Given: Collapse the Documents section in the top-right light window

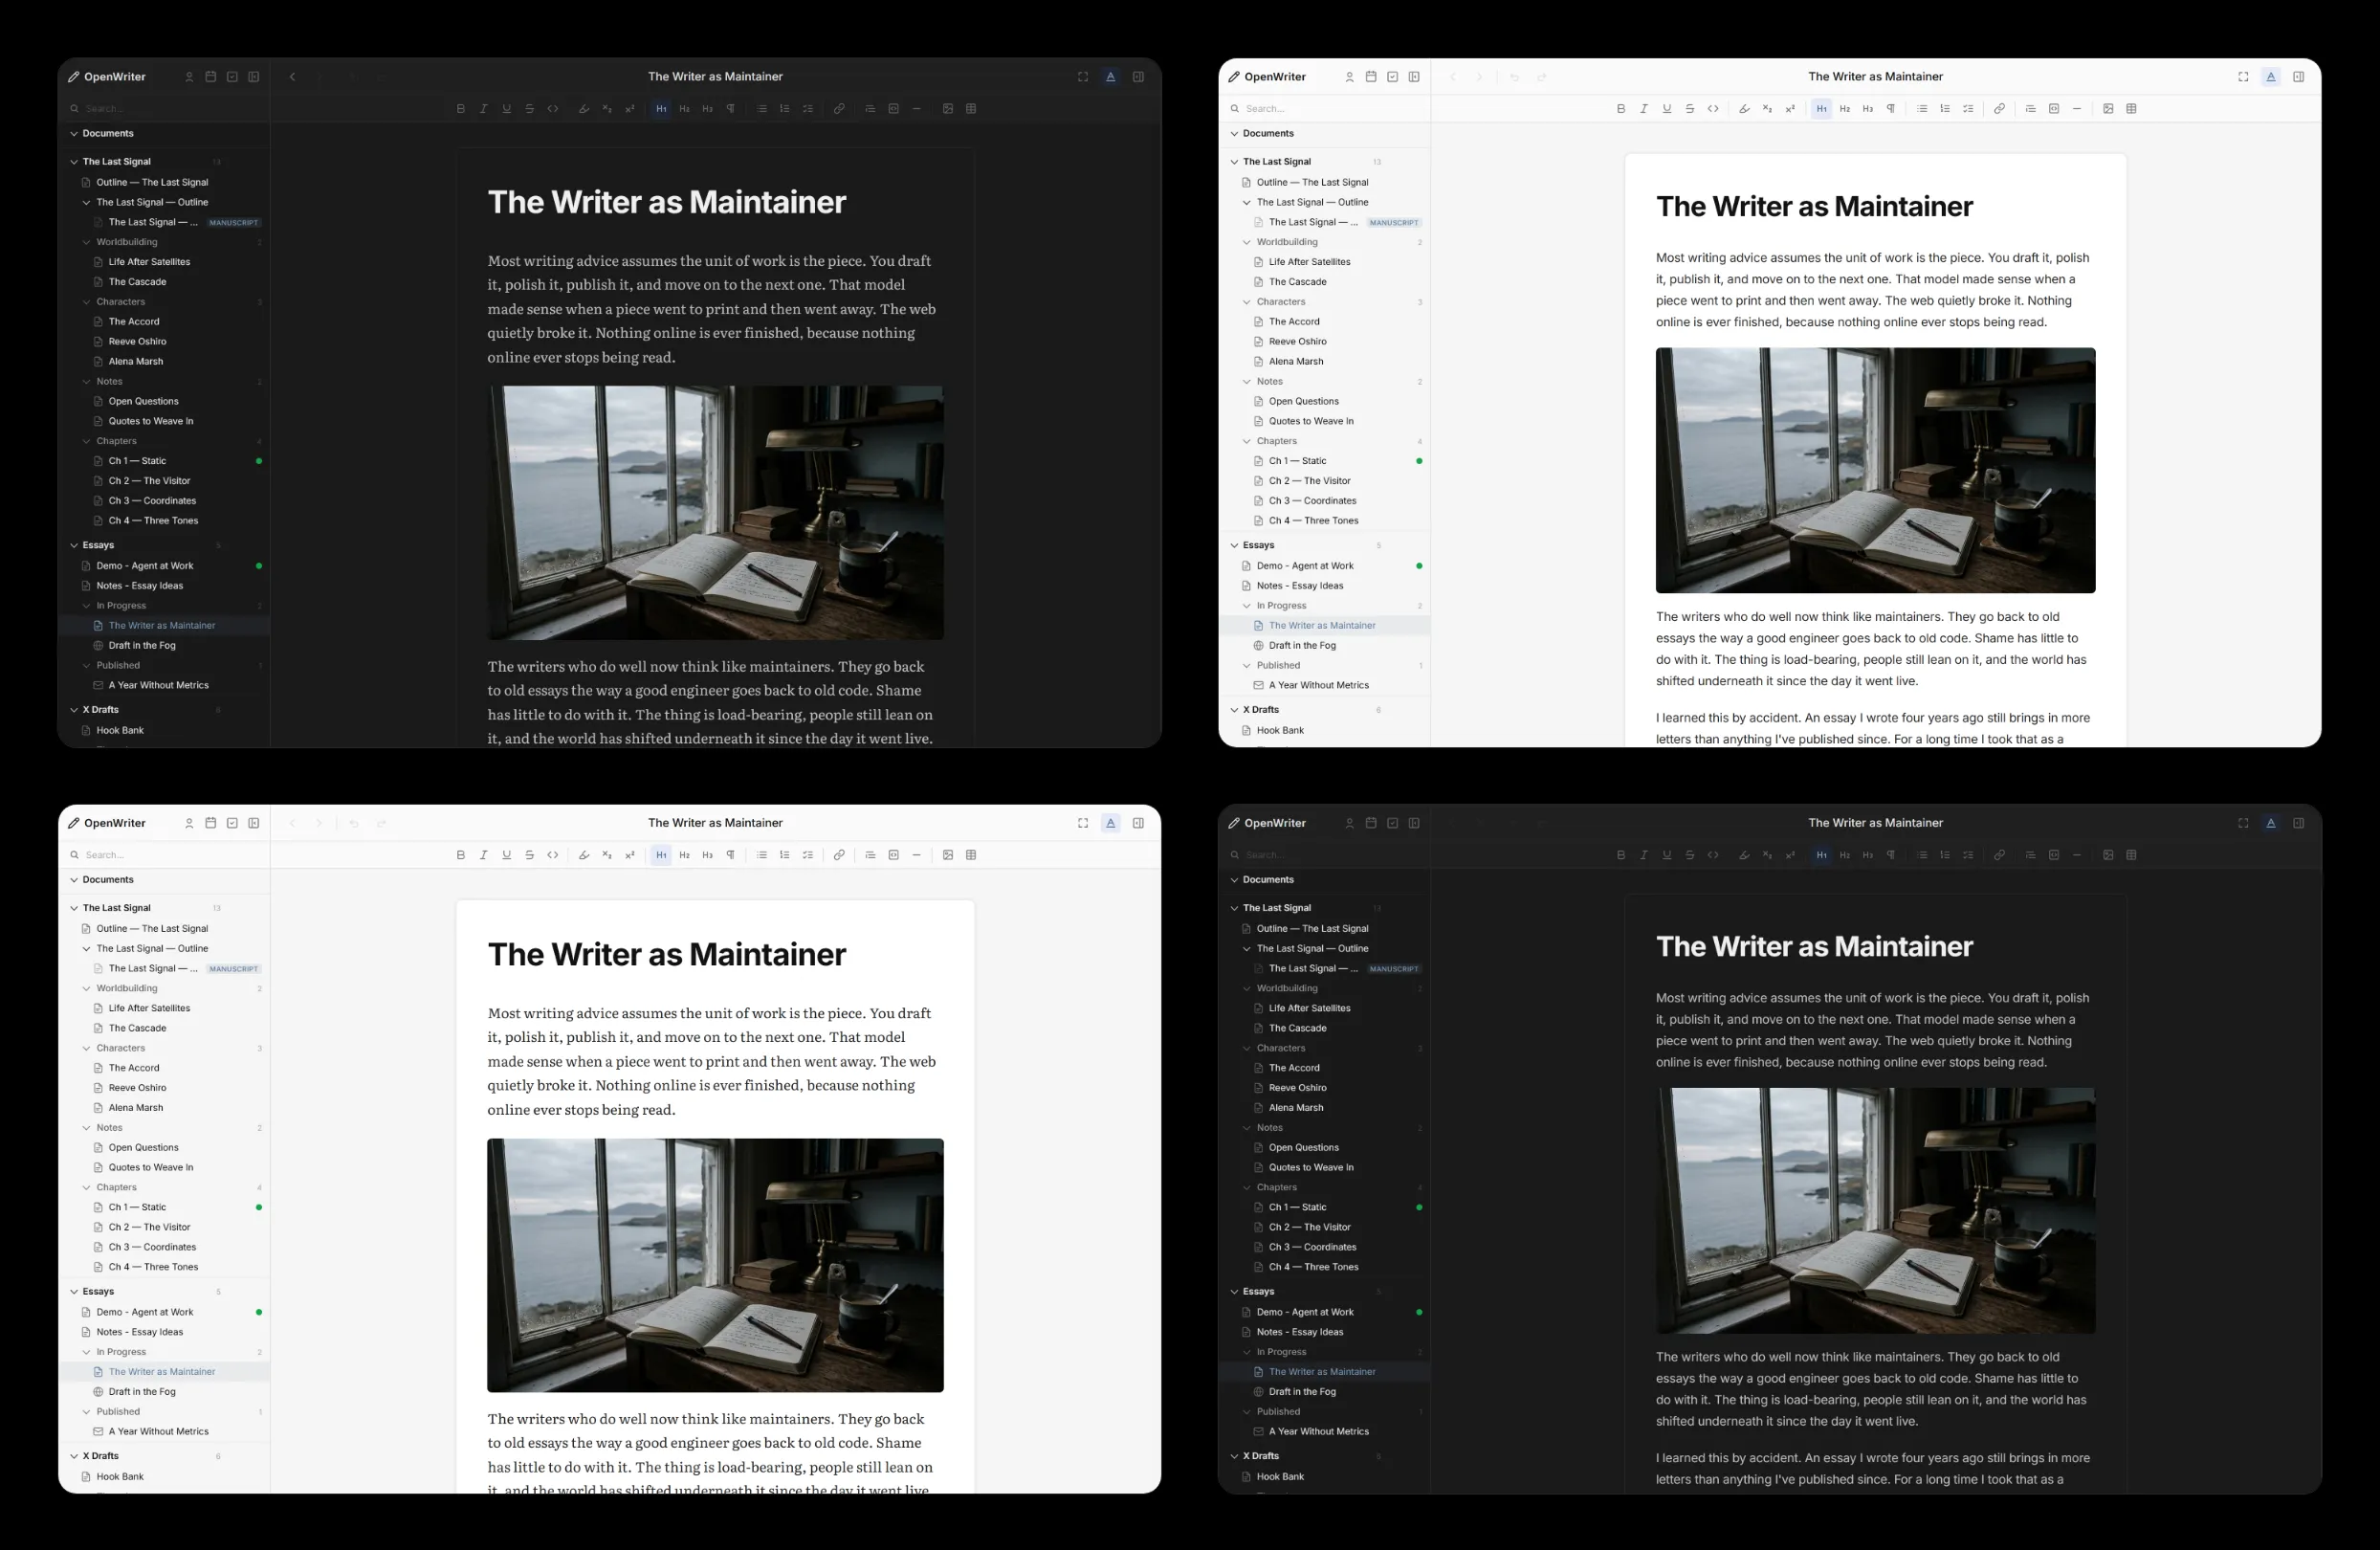Looking at the screenshot, I should [x=1234, y=134].
